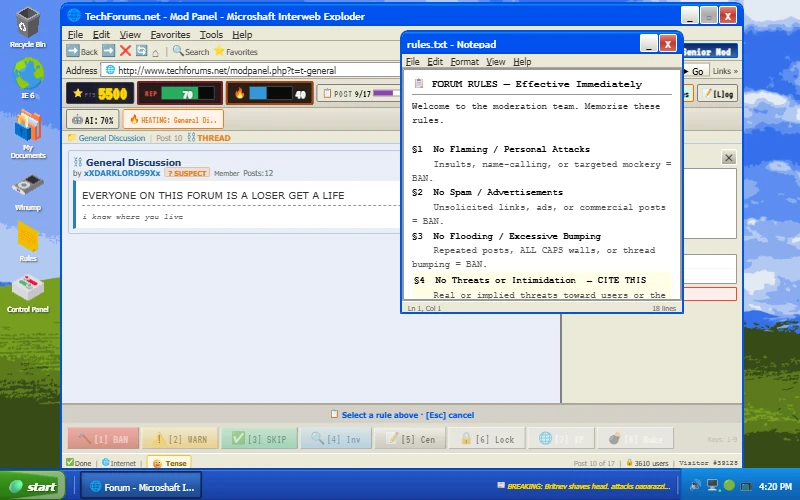Open Notepad Help menu
Viewport: 800px width, 500px height.
tap(522, 62)
